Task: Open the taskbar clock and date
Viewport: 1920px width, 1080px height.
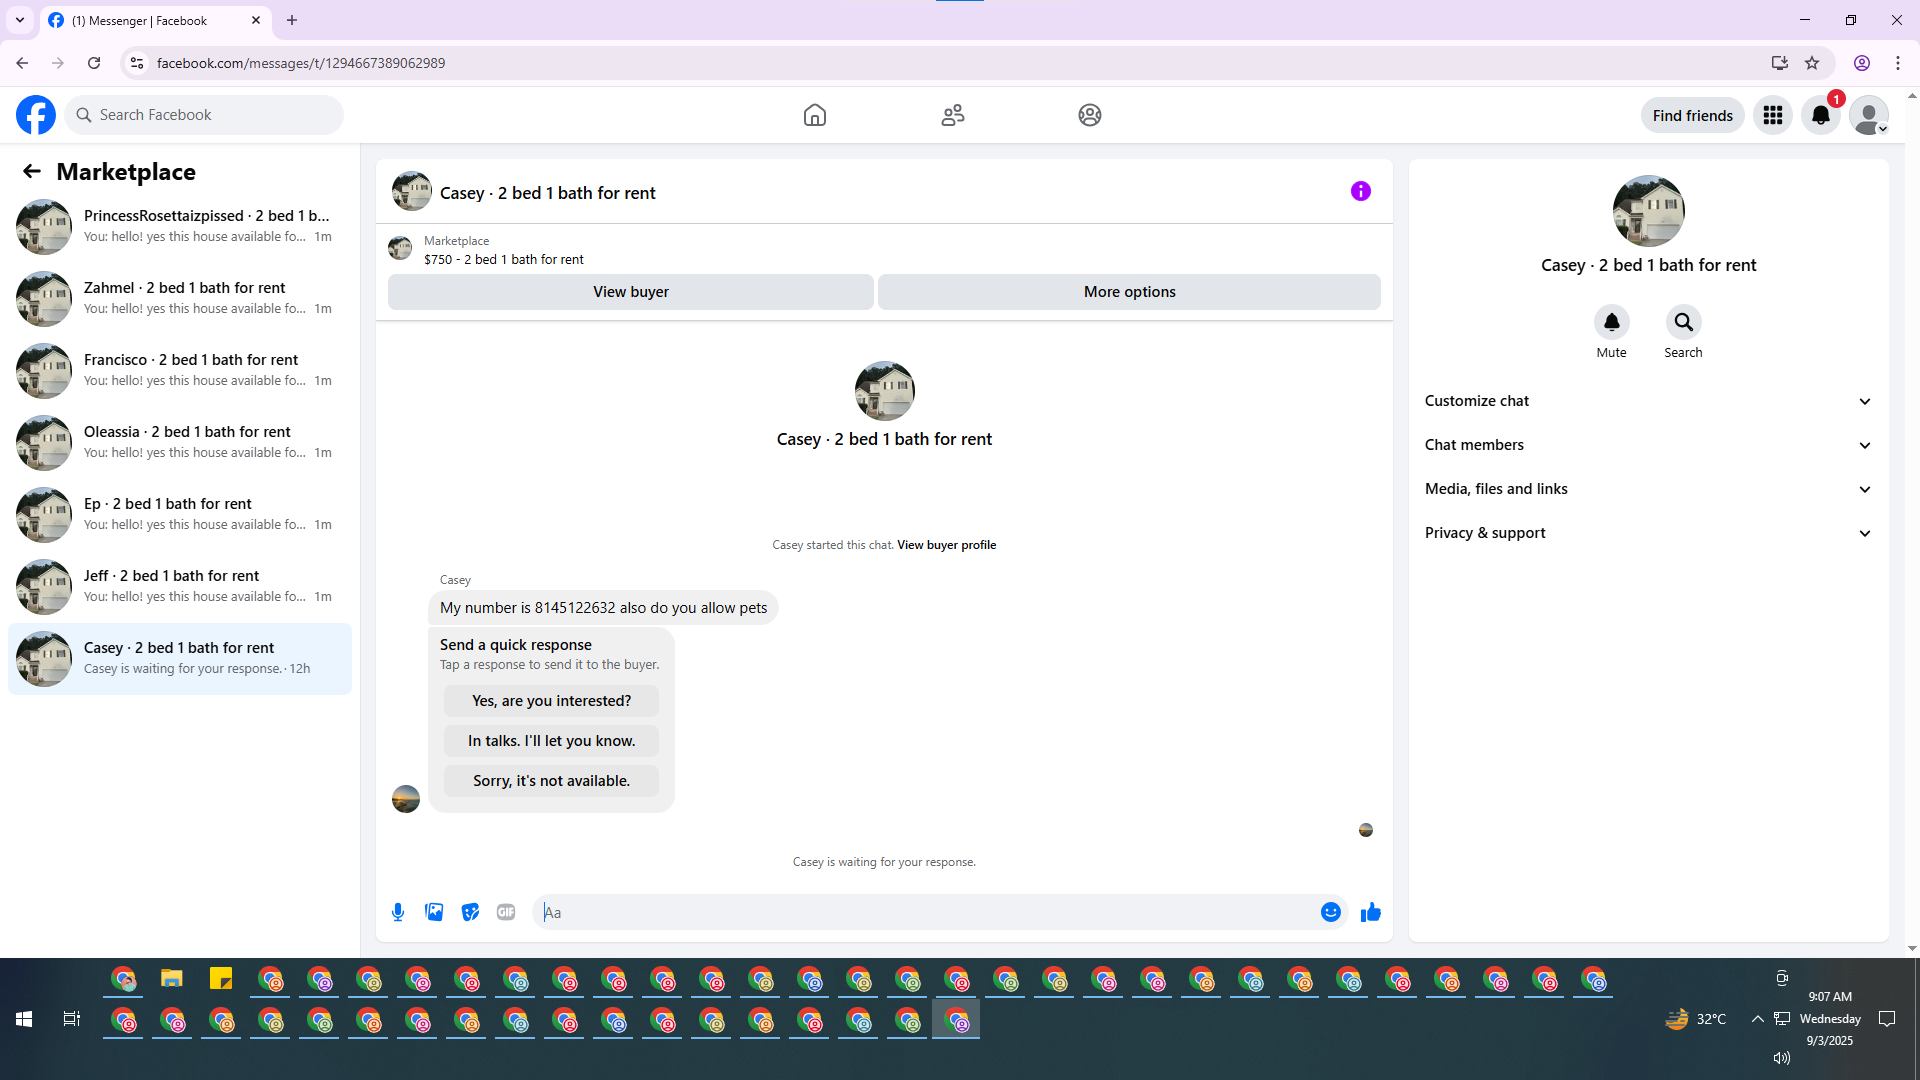Action: (1830, 1019)
